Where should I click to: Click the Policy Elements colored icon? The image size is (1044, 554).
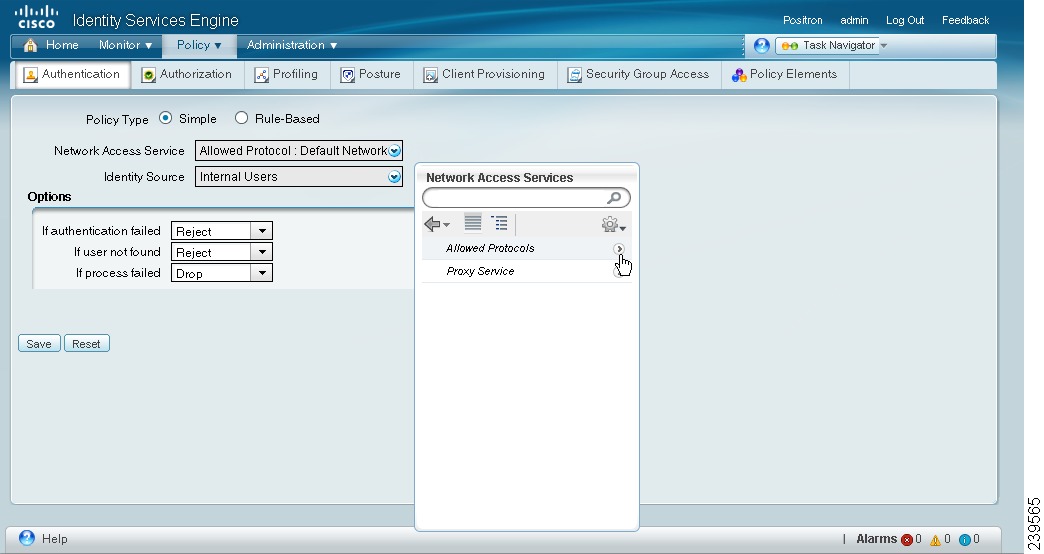pos(738,75)
